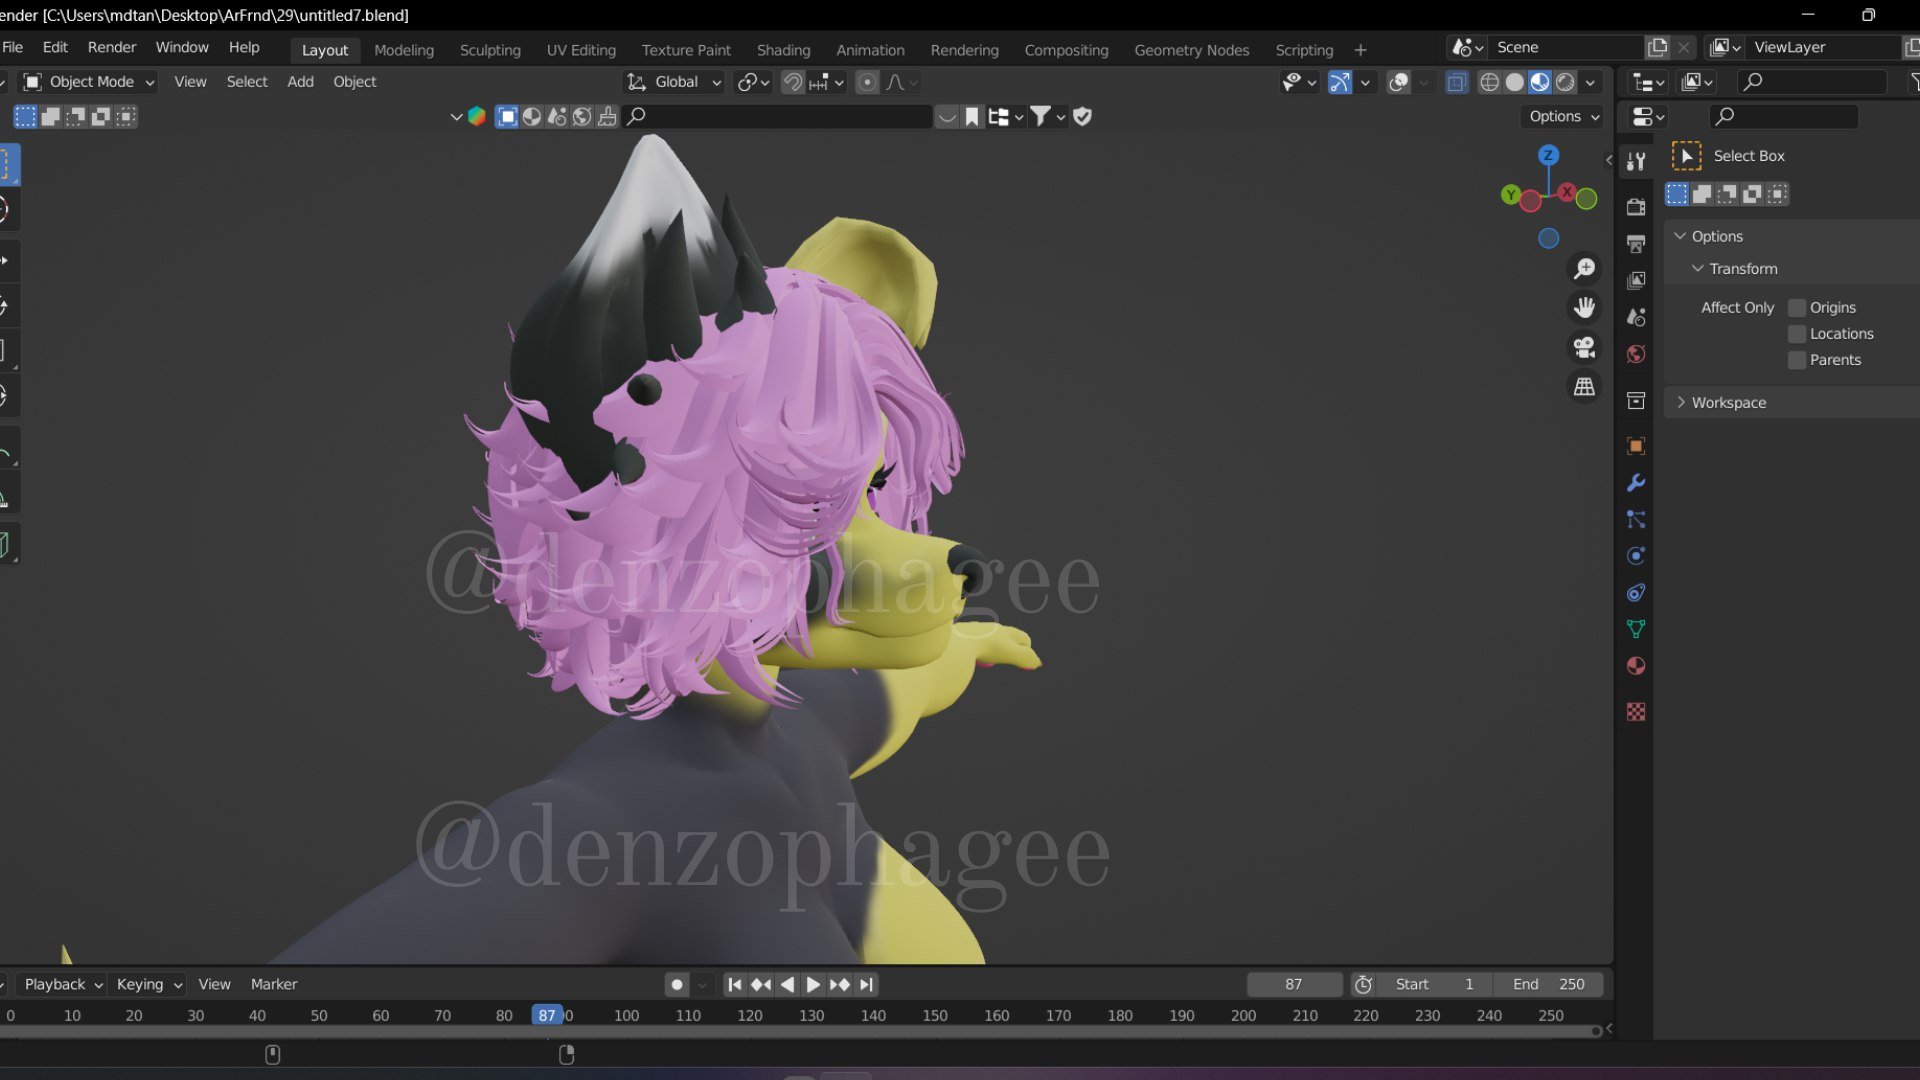Click the zoom magnifier viewport gizmo
This screenshot has width=1920, height=1080.
[x=1584, y=269]
